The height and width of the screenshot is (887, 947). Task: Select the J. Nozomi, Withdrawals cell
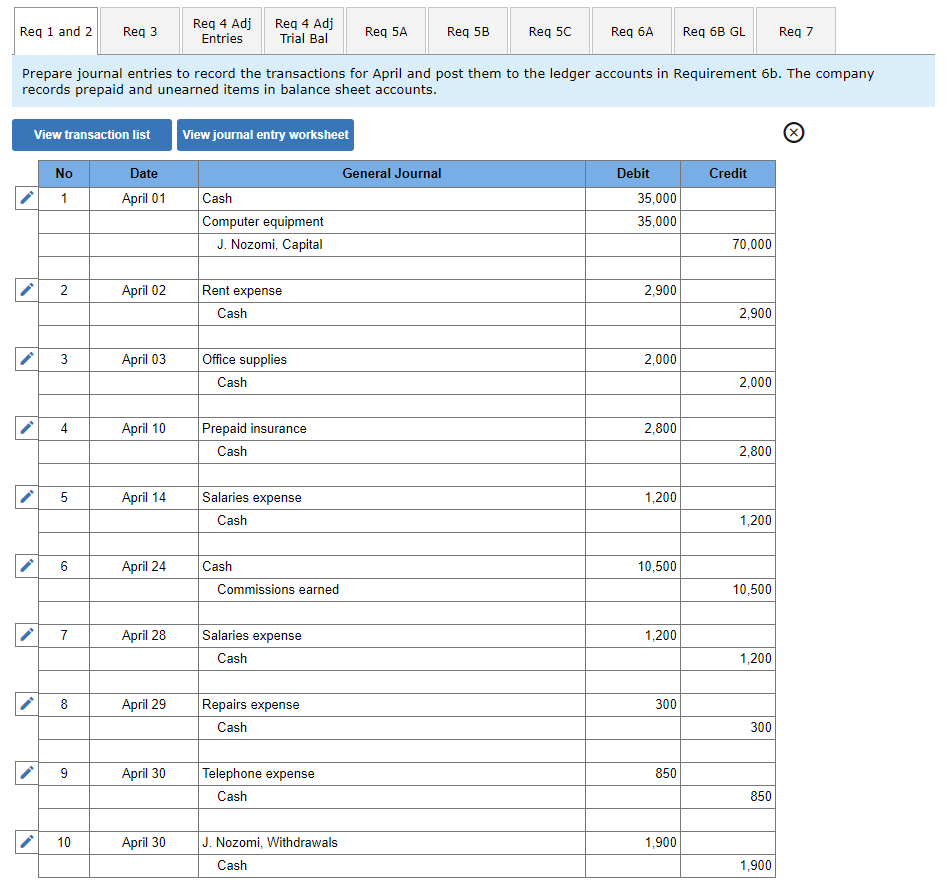tap(391, 842)
